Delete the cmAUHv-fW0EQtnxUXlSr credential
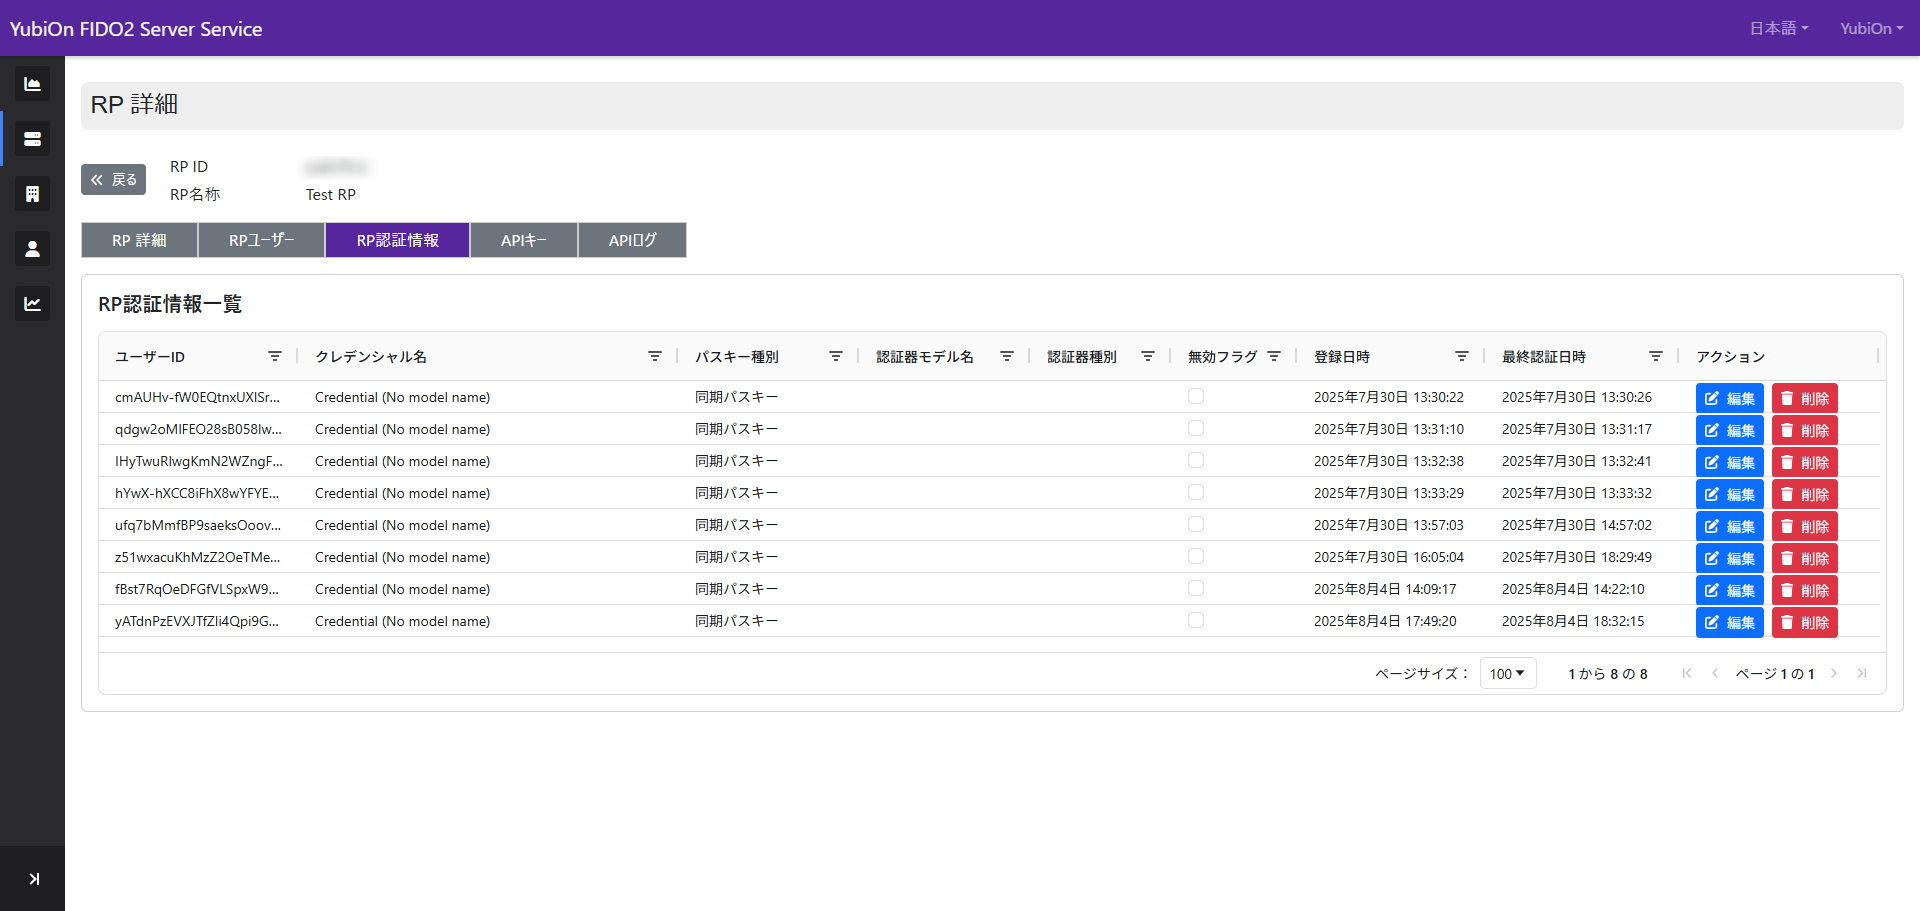This screenshot has height=911, width=1920. pos(1805,398)
